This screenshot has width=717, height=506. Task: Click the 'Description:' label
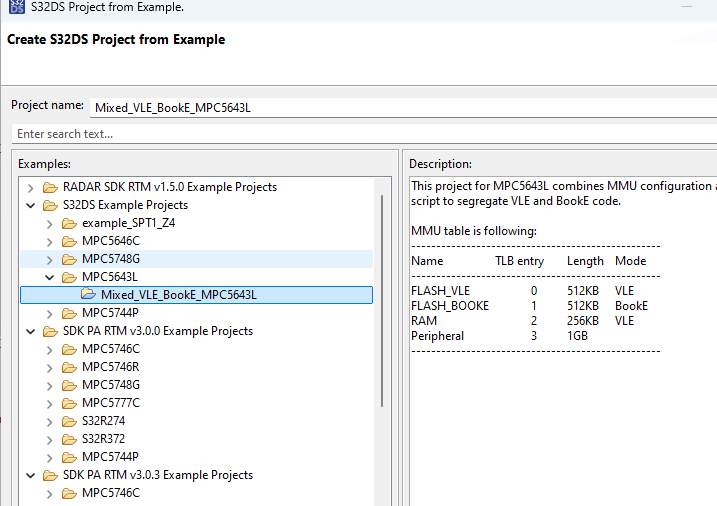pyautogui.click(x=440, y=164)
